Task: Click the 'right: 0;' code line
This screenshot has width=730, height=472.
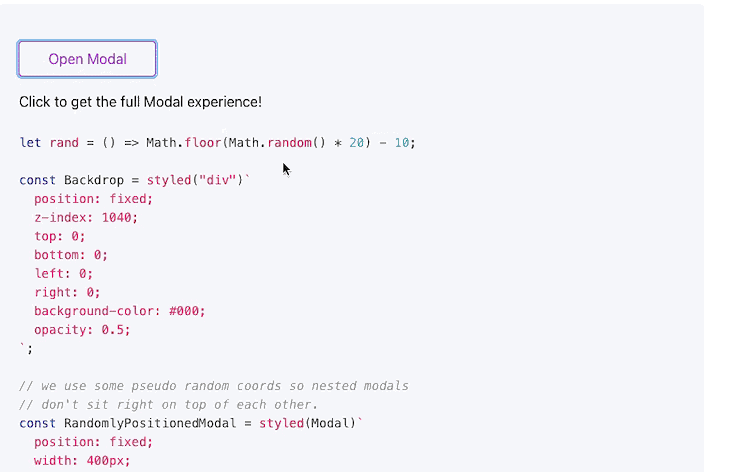Action: [x=67, y=292]
